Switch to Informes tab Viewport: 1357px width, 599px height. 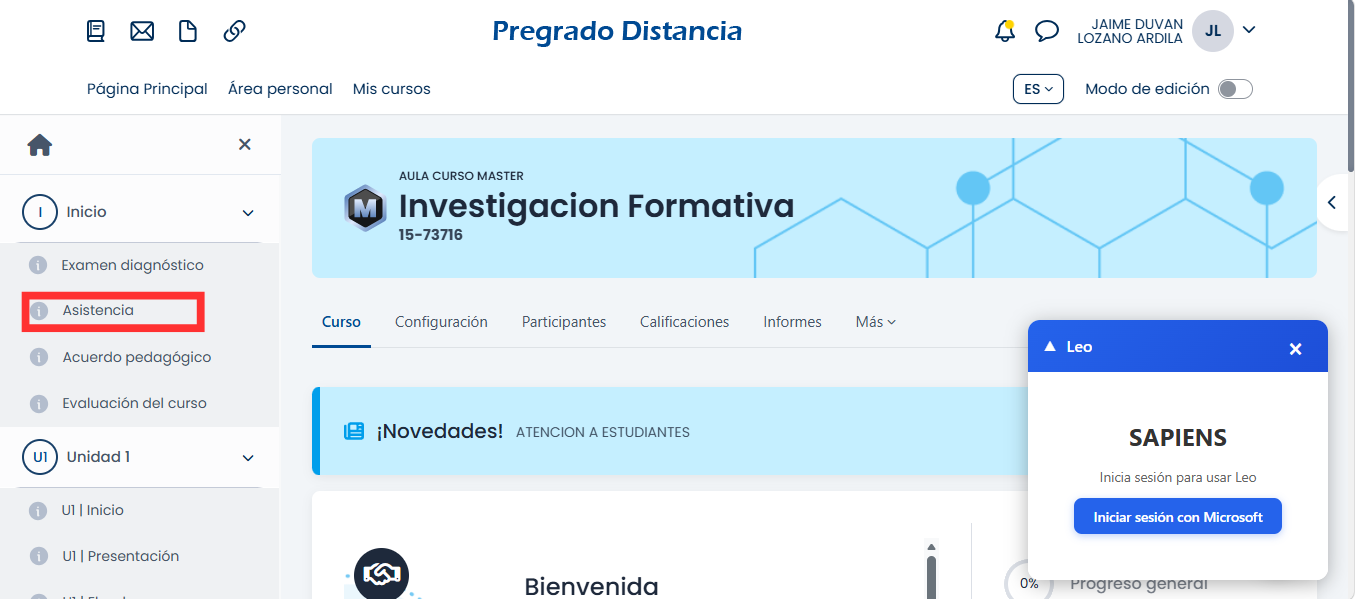tap(792, 322)
